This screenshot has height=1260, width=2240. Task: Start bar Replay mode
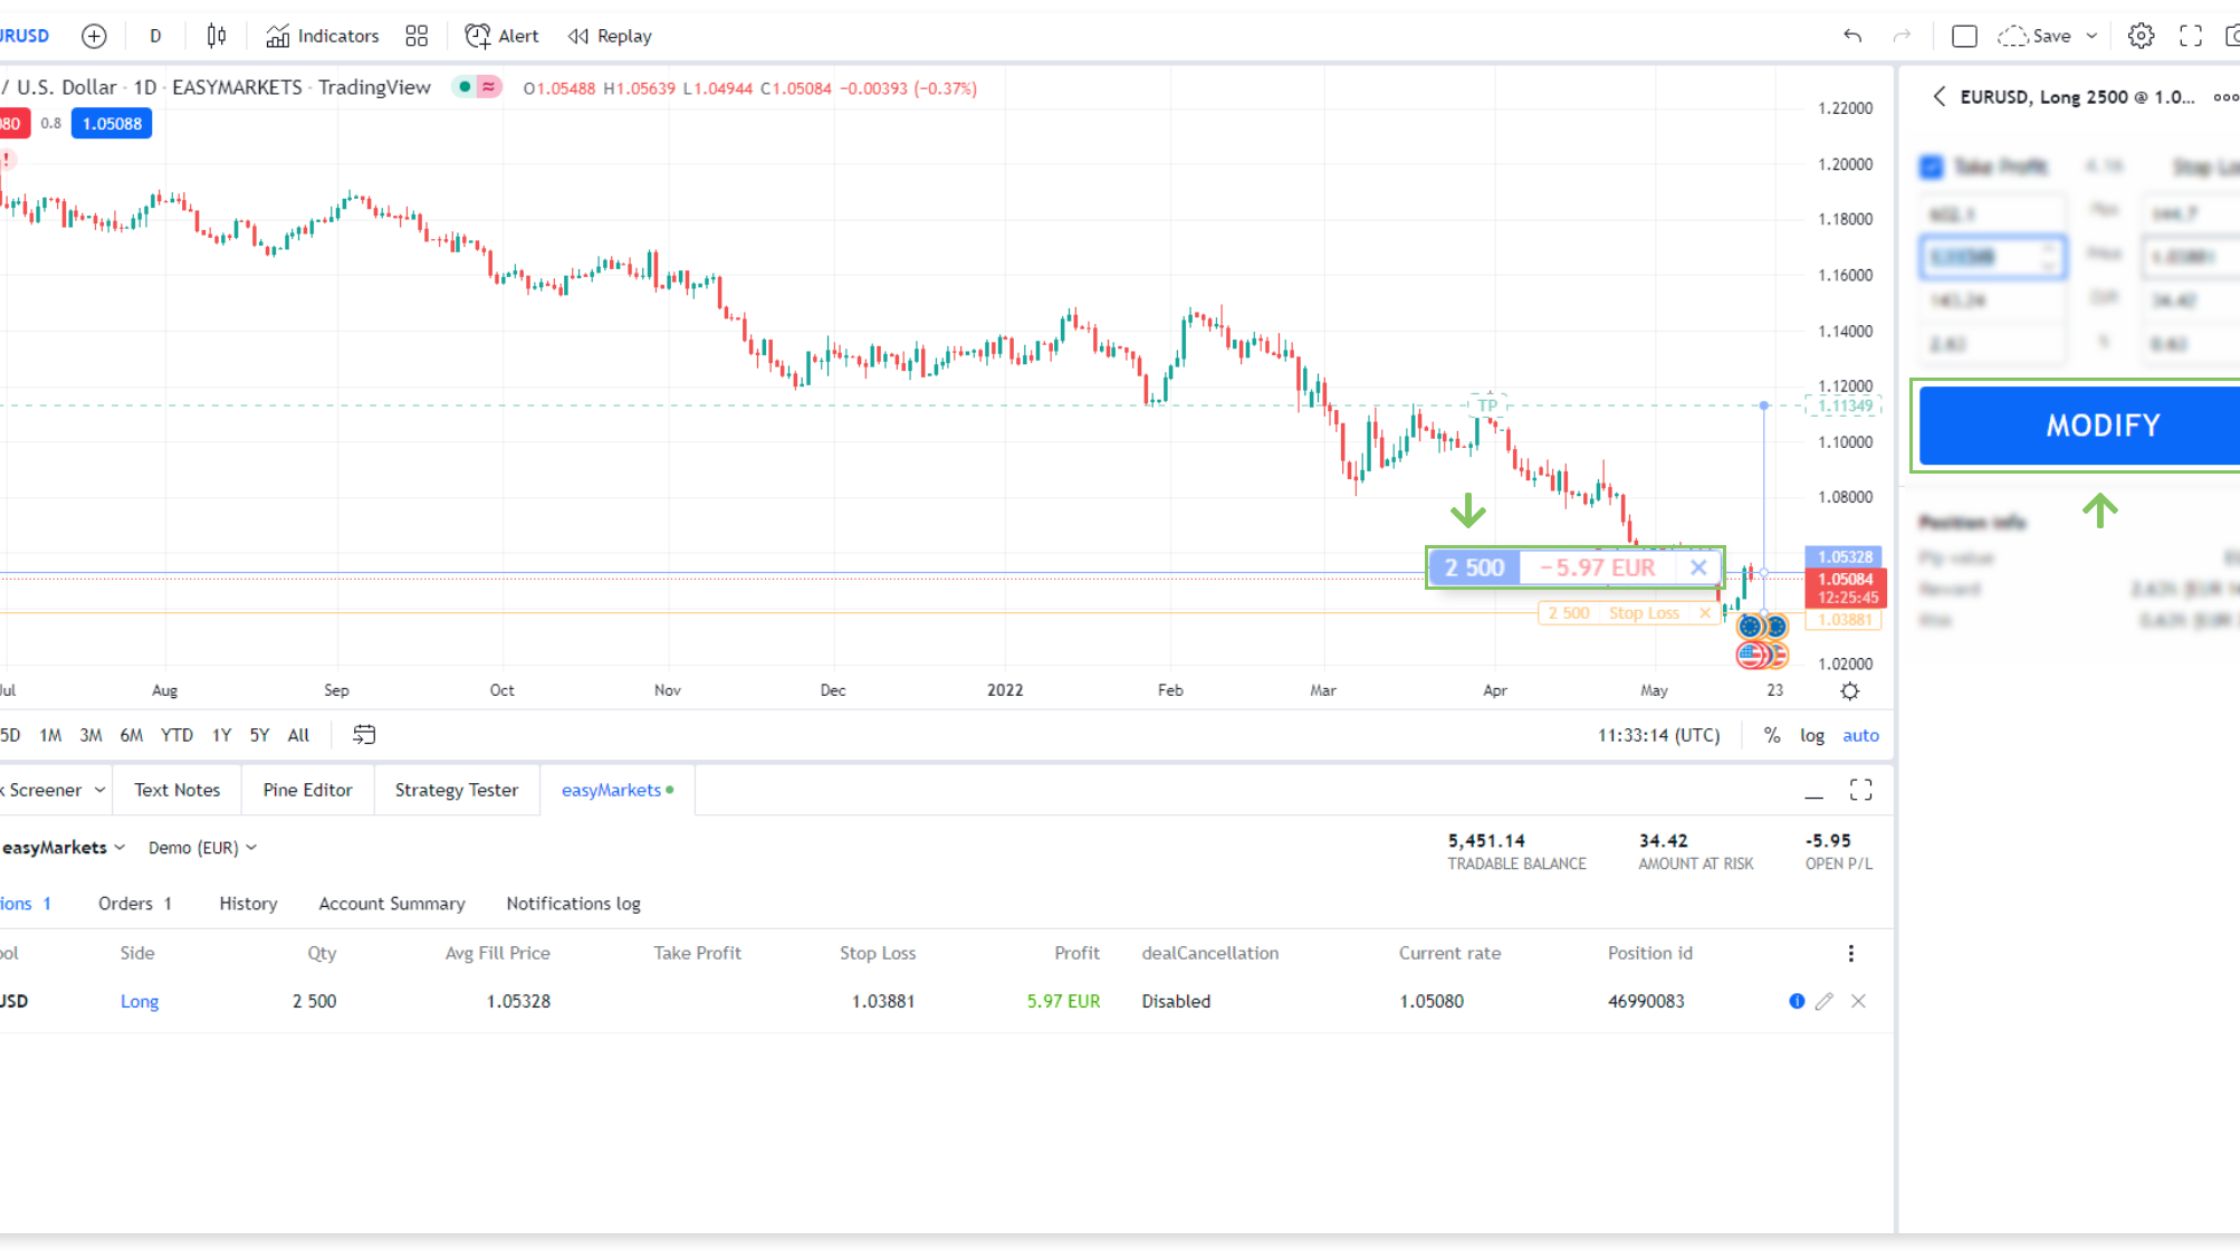609,36
